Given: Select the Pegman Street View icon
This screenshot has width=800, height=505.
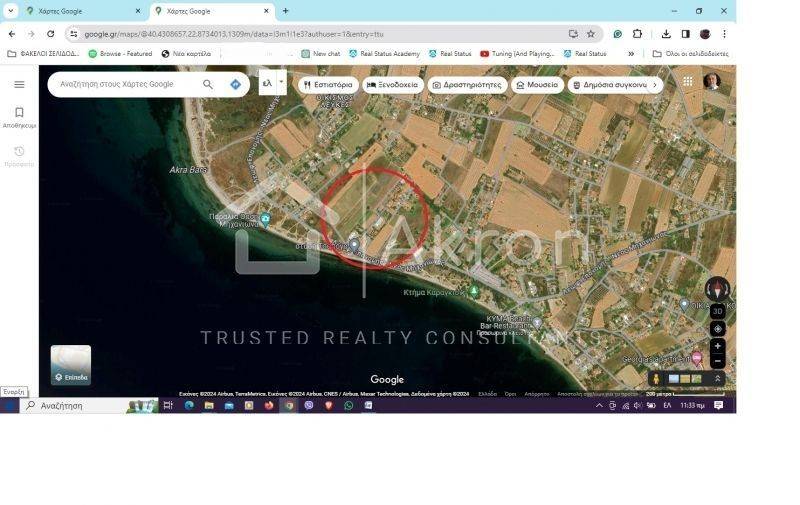Looking at the screenshot, I should (656, 379).
